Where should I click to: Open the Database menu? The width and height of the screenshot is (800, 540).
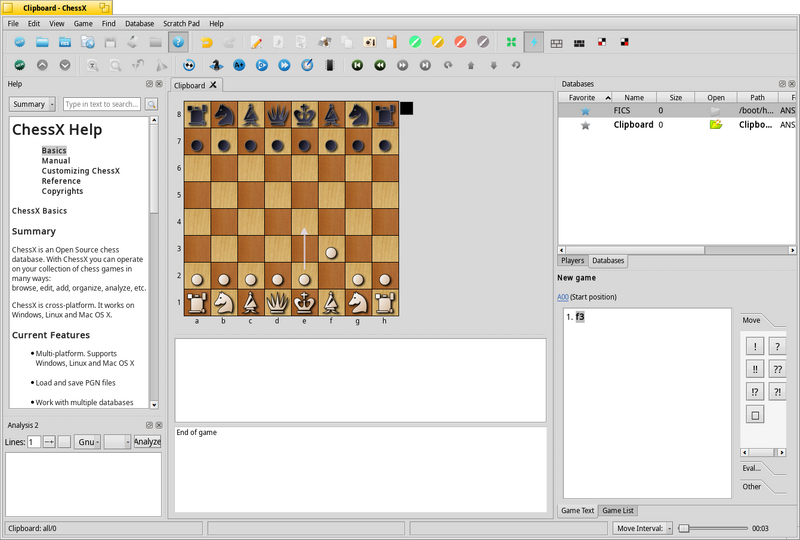[x=139, y=23]
